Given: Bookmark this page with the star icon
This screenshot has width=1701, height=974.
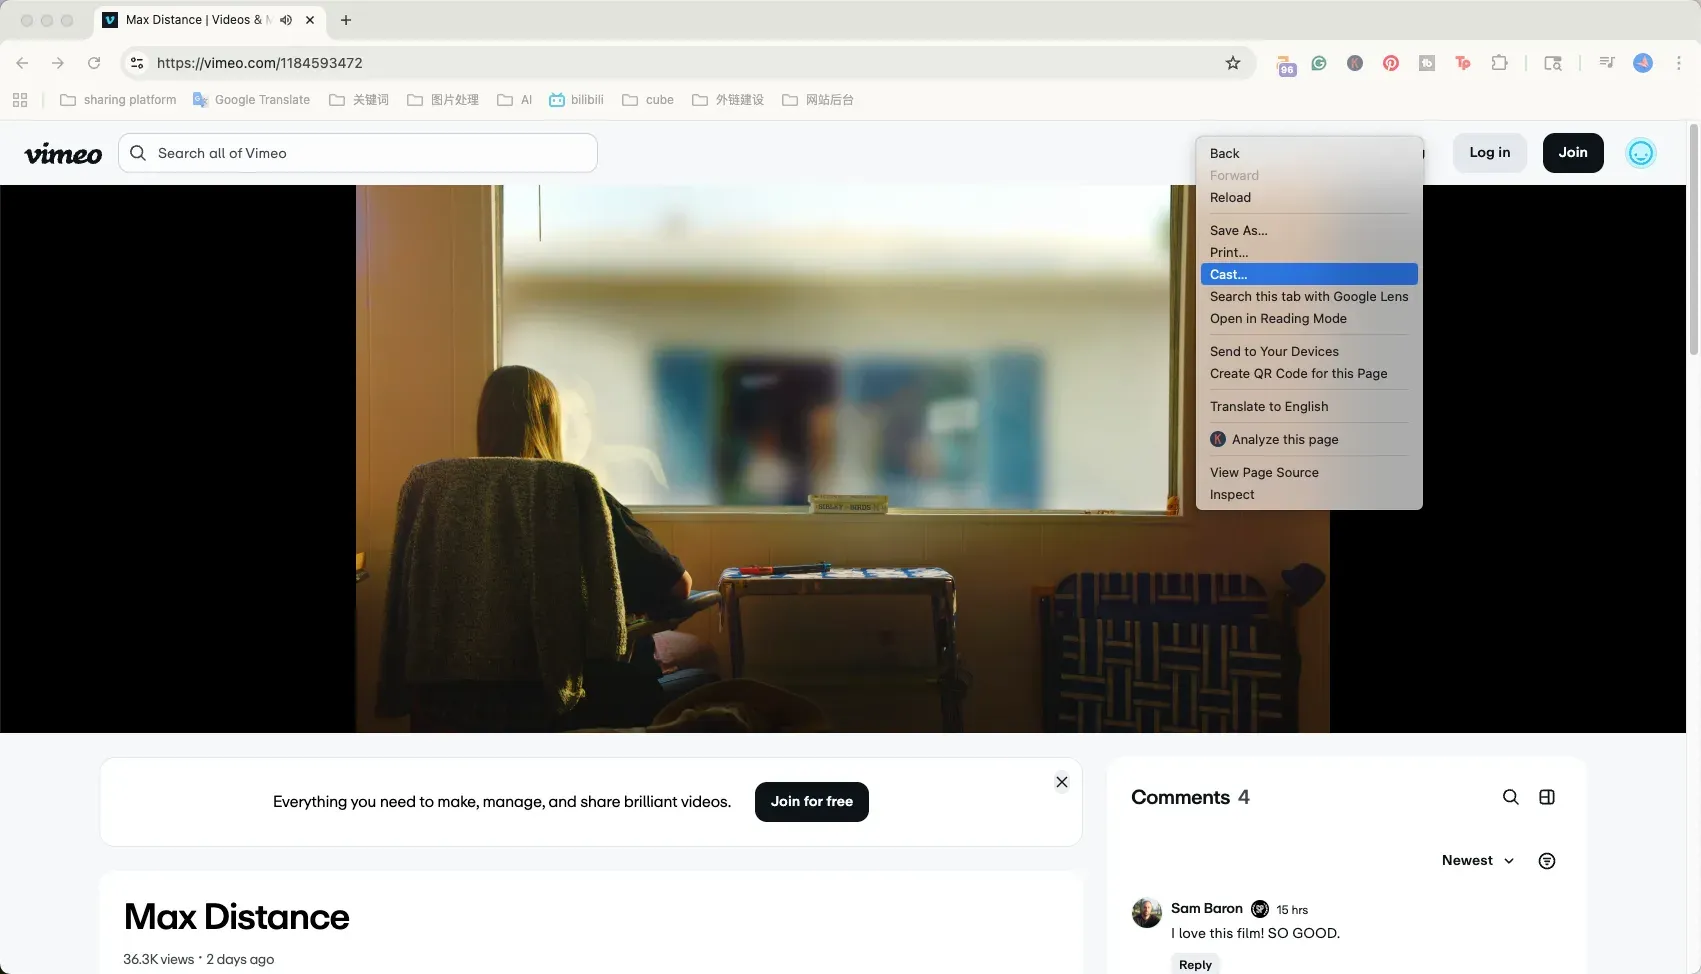Looking at the screenshot, I should pyautogui.click(x=1233, y=63).
